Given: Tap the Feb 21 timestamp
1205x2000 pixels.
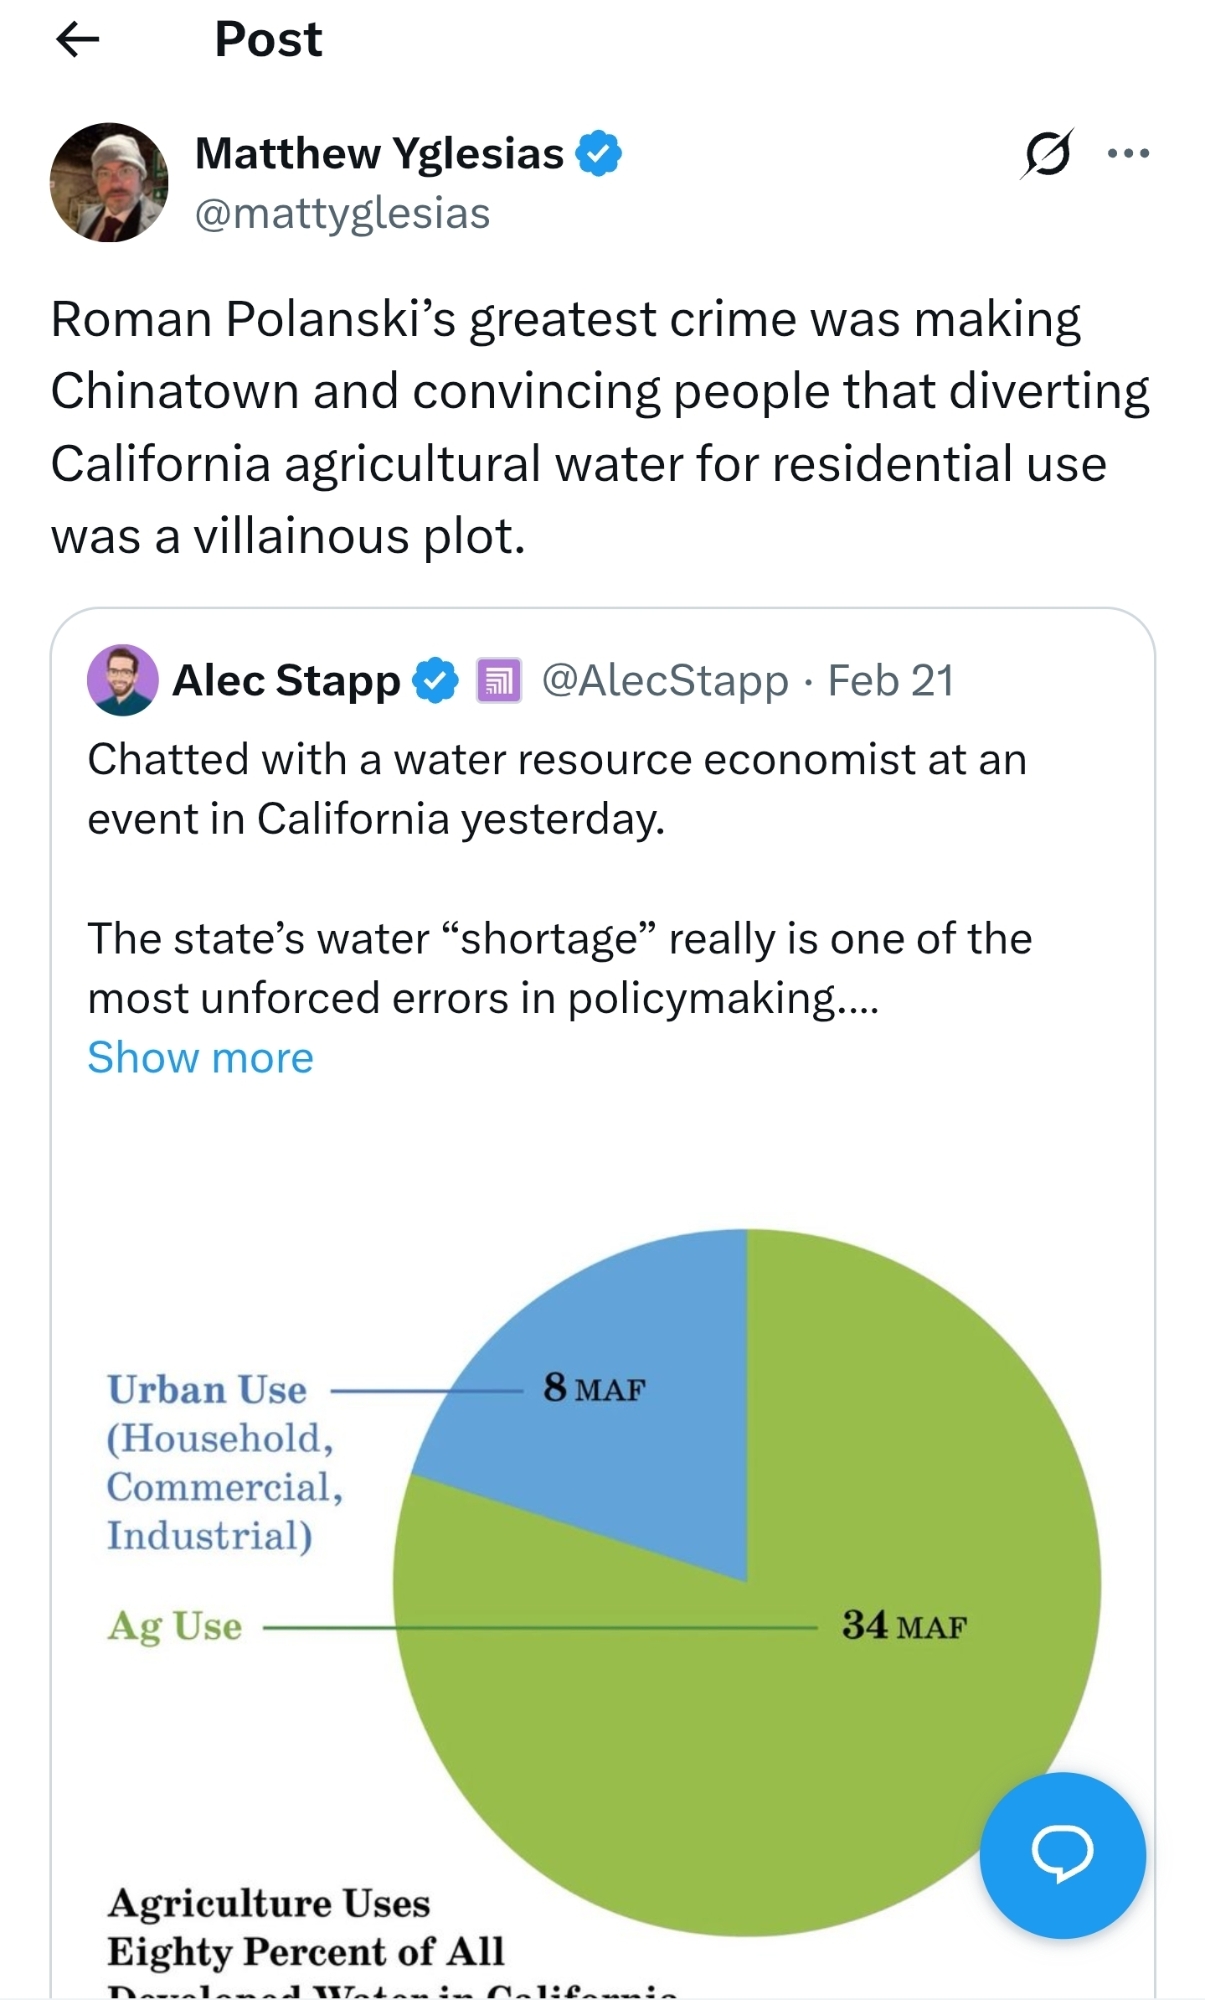Looking at the screenshot, I should tap(890, 681).
